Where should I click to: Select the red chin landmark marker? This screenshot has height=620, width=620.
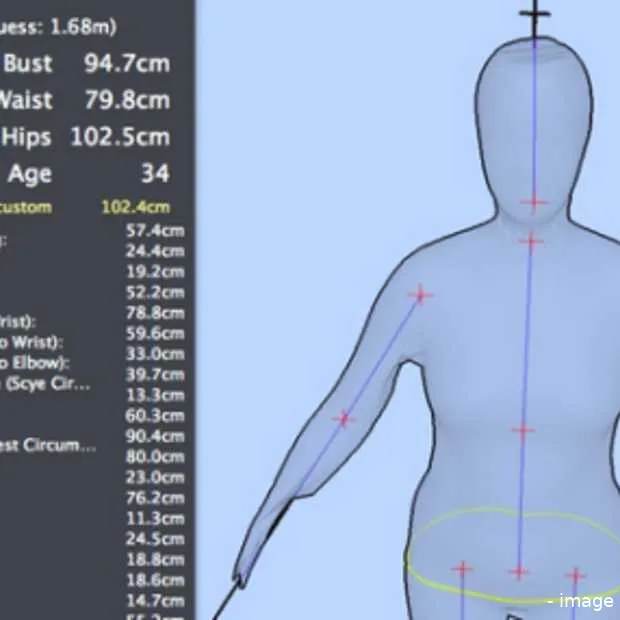(534, 202)
